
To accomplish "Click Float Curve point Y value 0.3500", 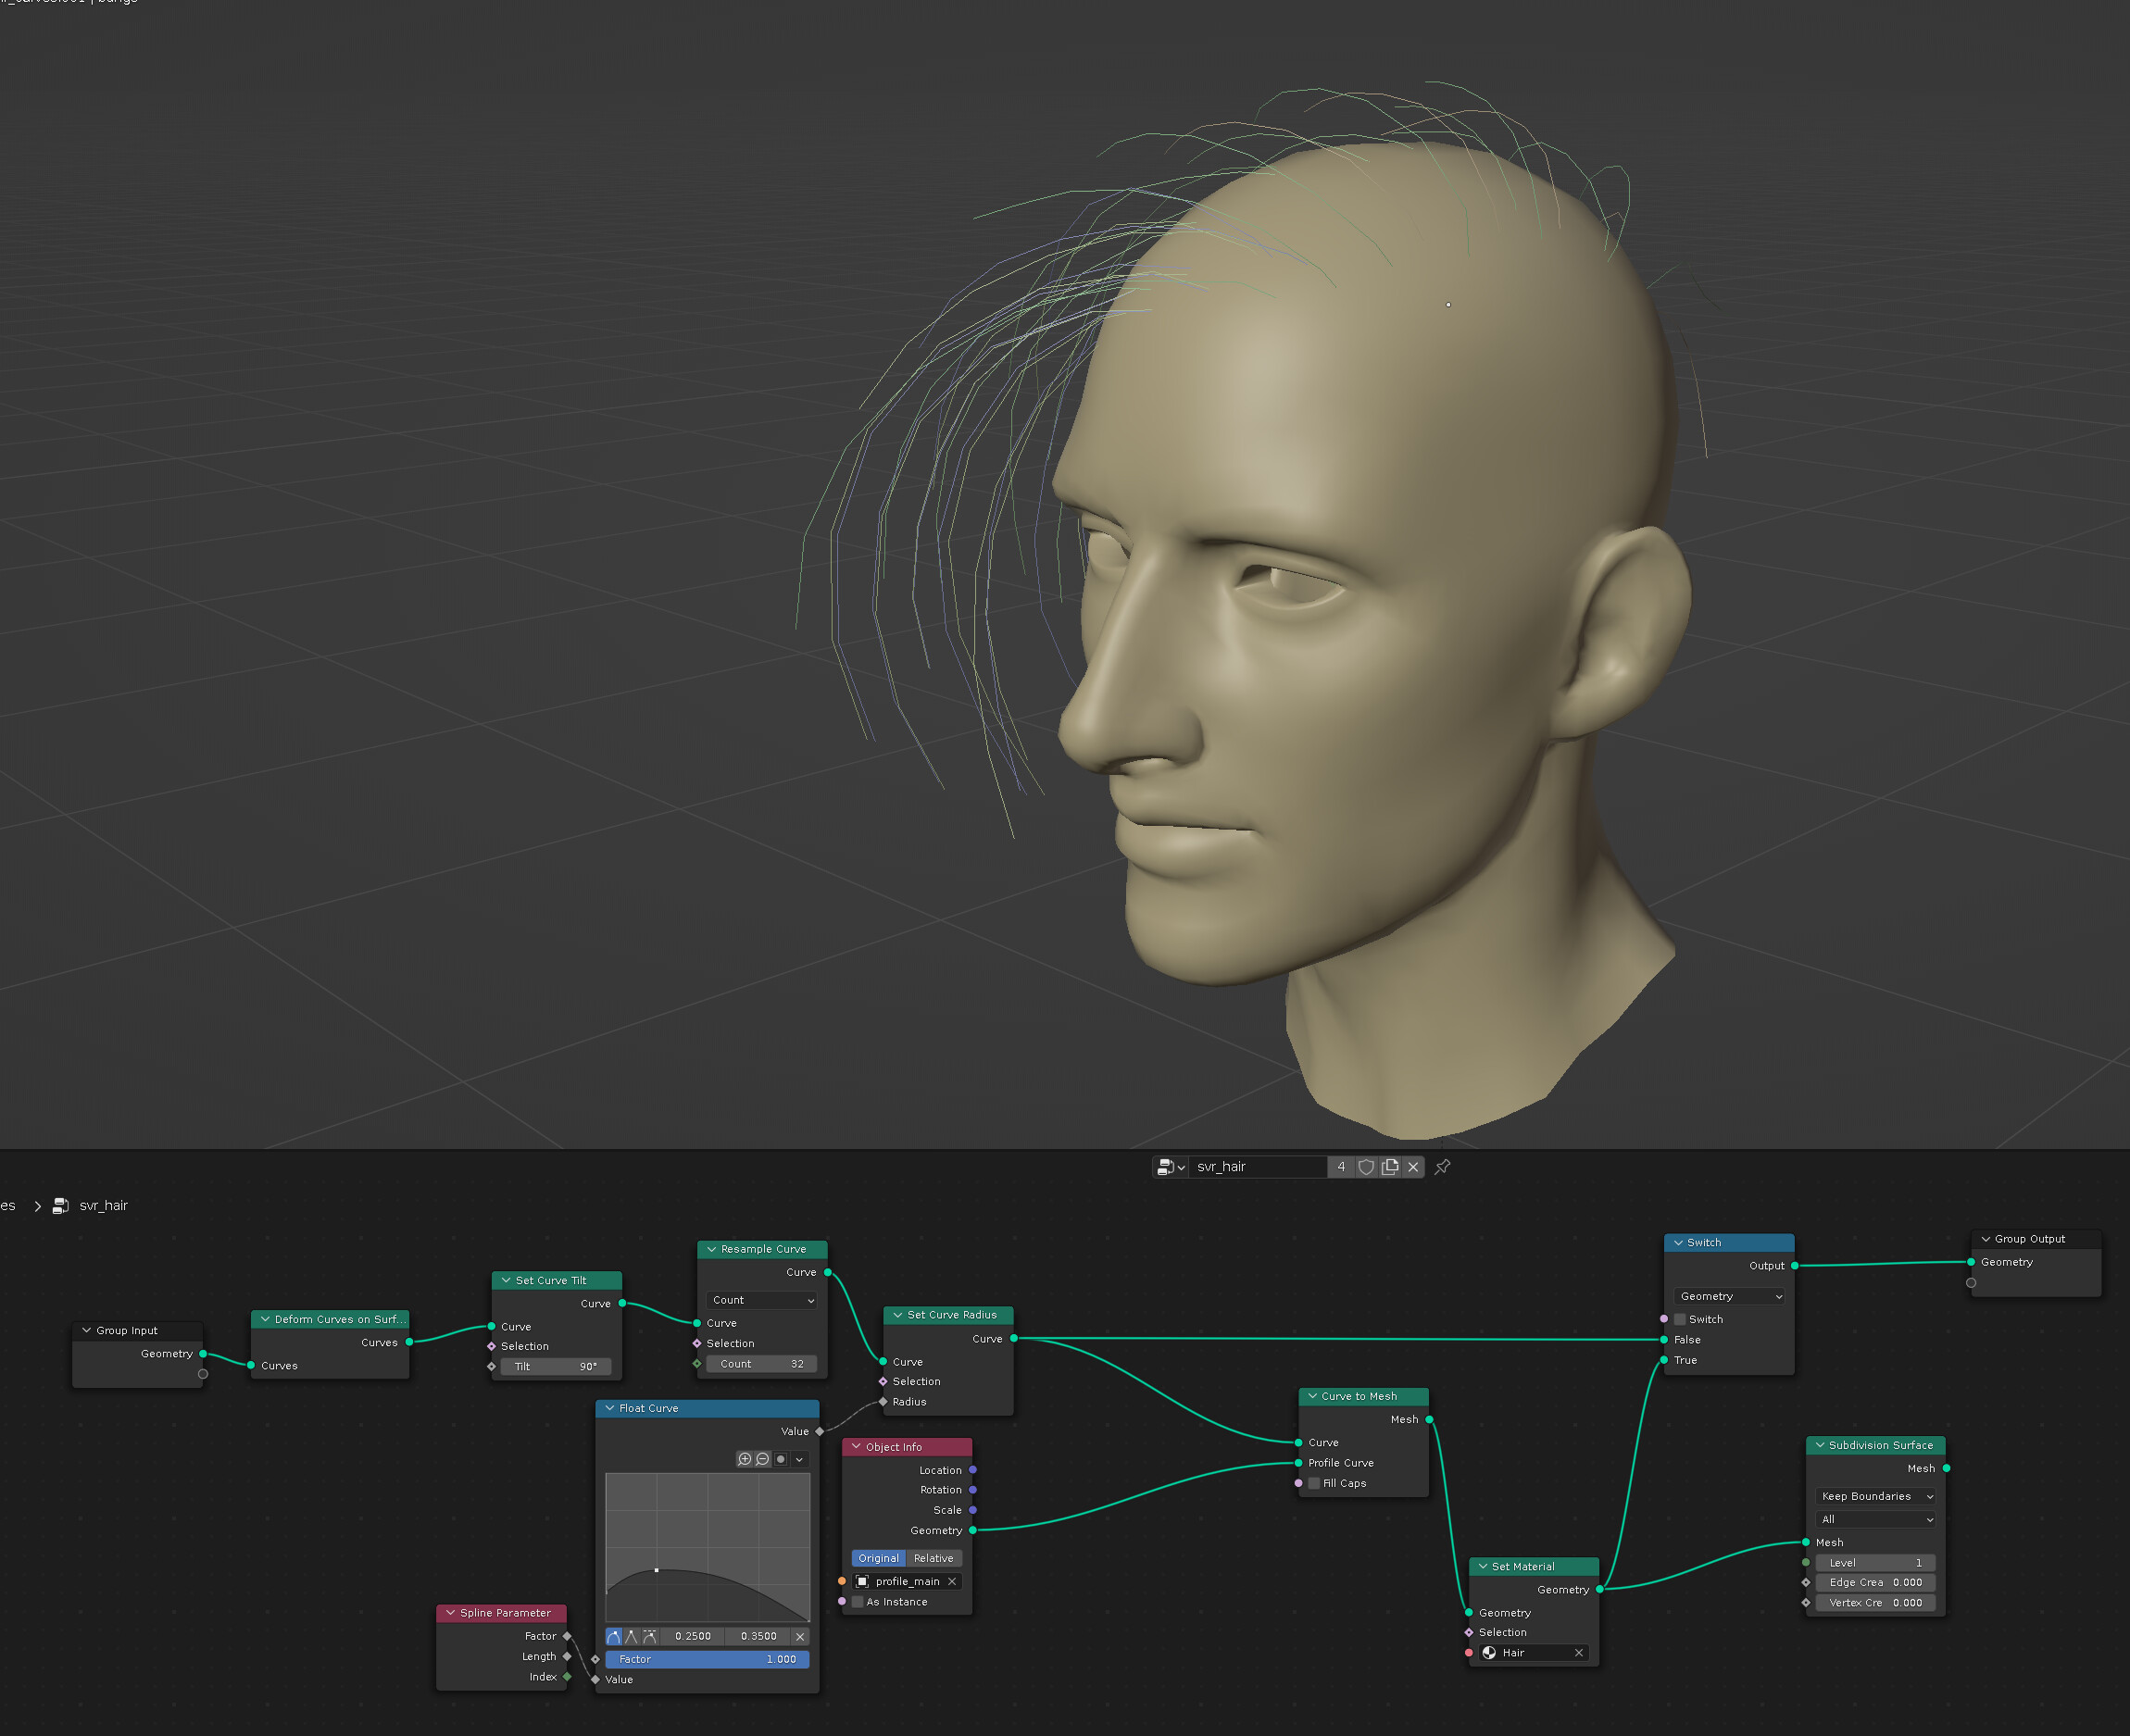I will pyautogui.click(x=758, y=1637).
